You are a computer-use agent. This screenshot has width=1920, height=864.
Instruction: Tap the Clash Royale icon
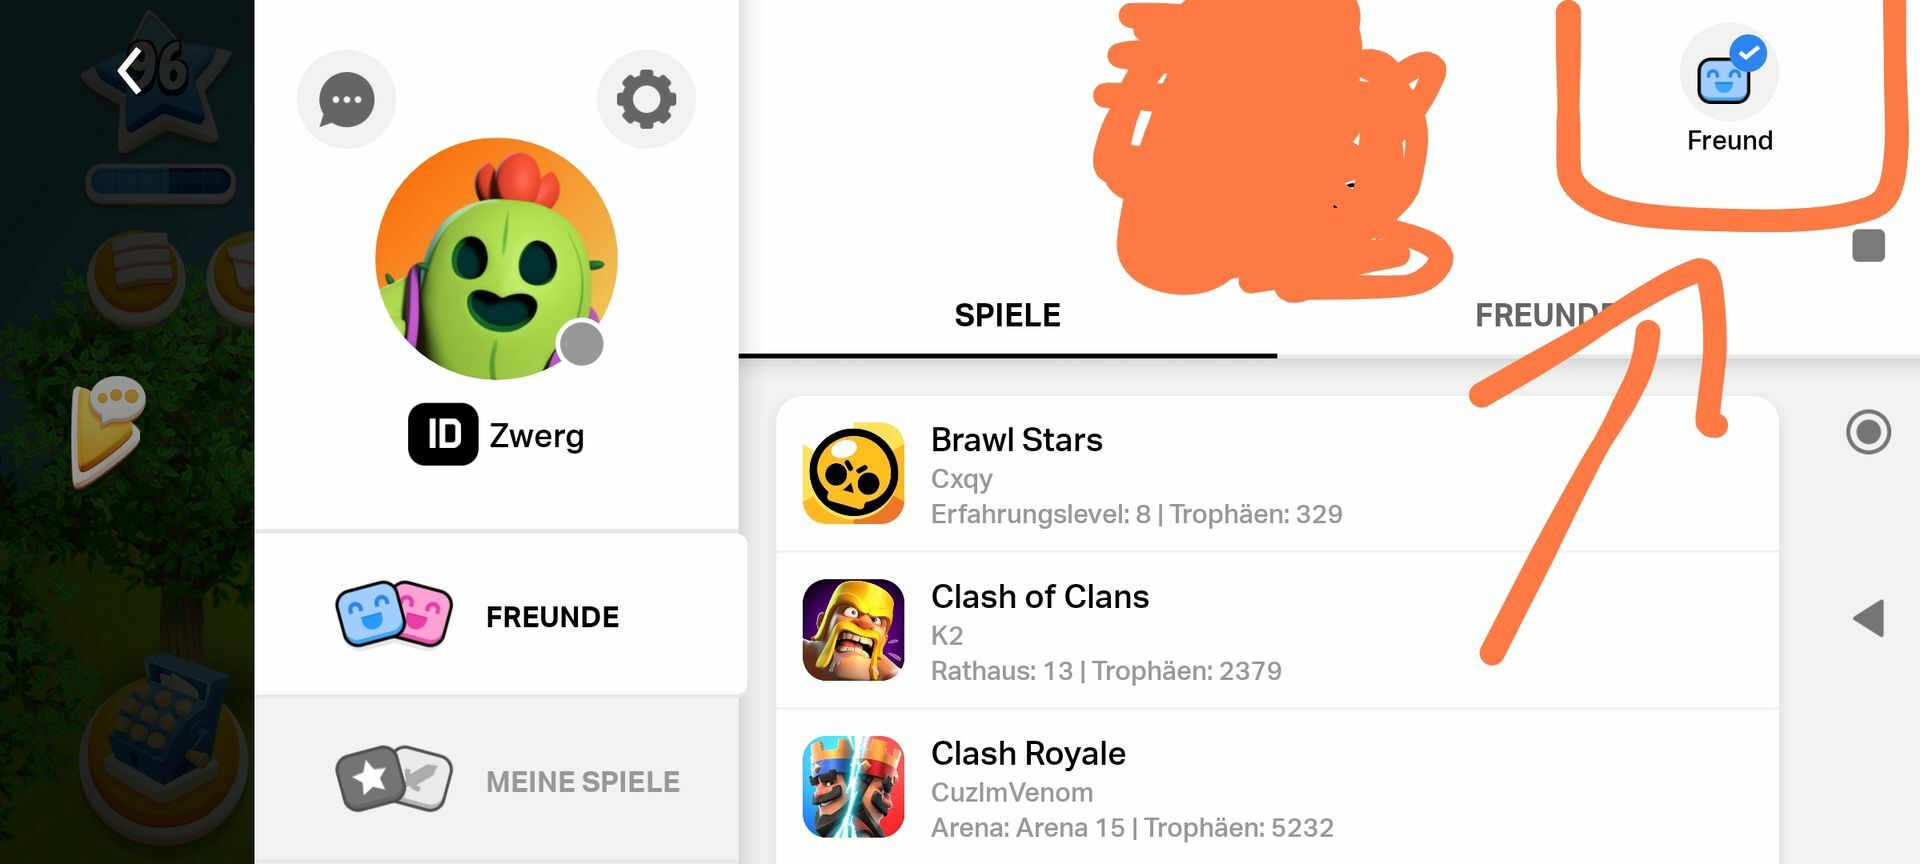(853, 787)
